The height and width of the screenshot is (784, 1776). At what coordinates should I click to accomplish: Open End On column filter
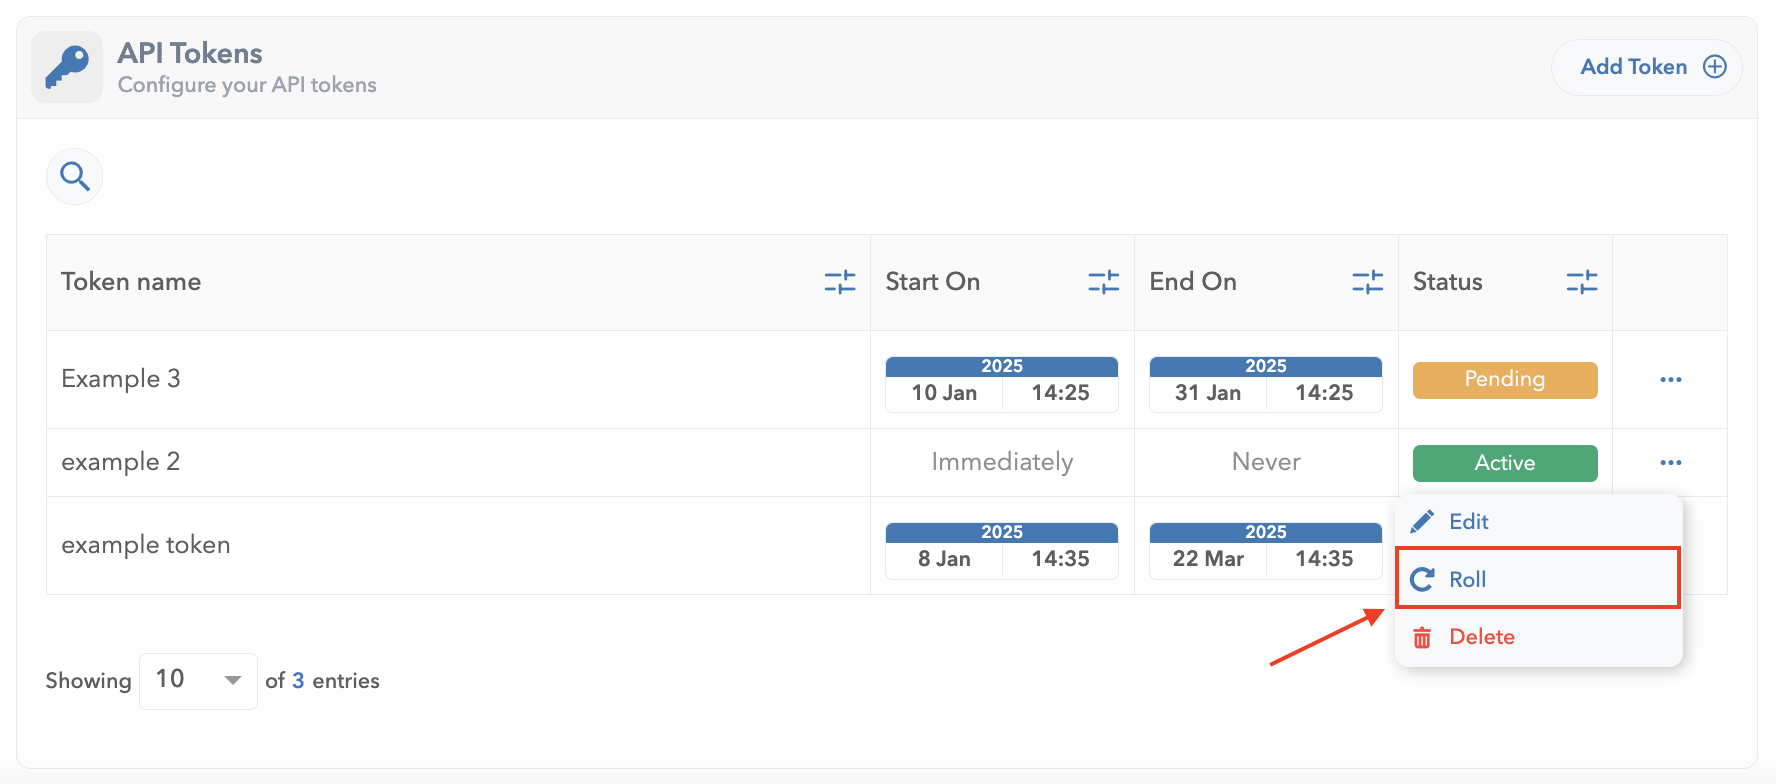pyautogui.click(x=1367, y=282)
